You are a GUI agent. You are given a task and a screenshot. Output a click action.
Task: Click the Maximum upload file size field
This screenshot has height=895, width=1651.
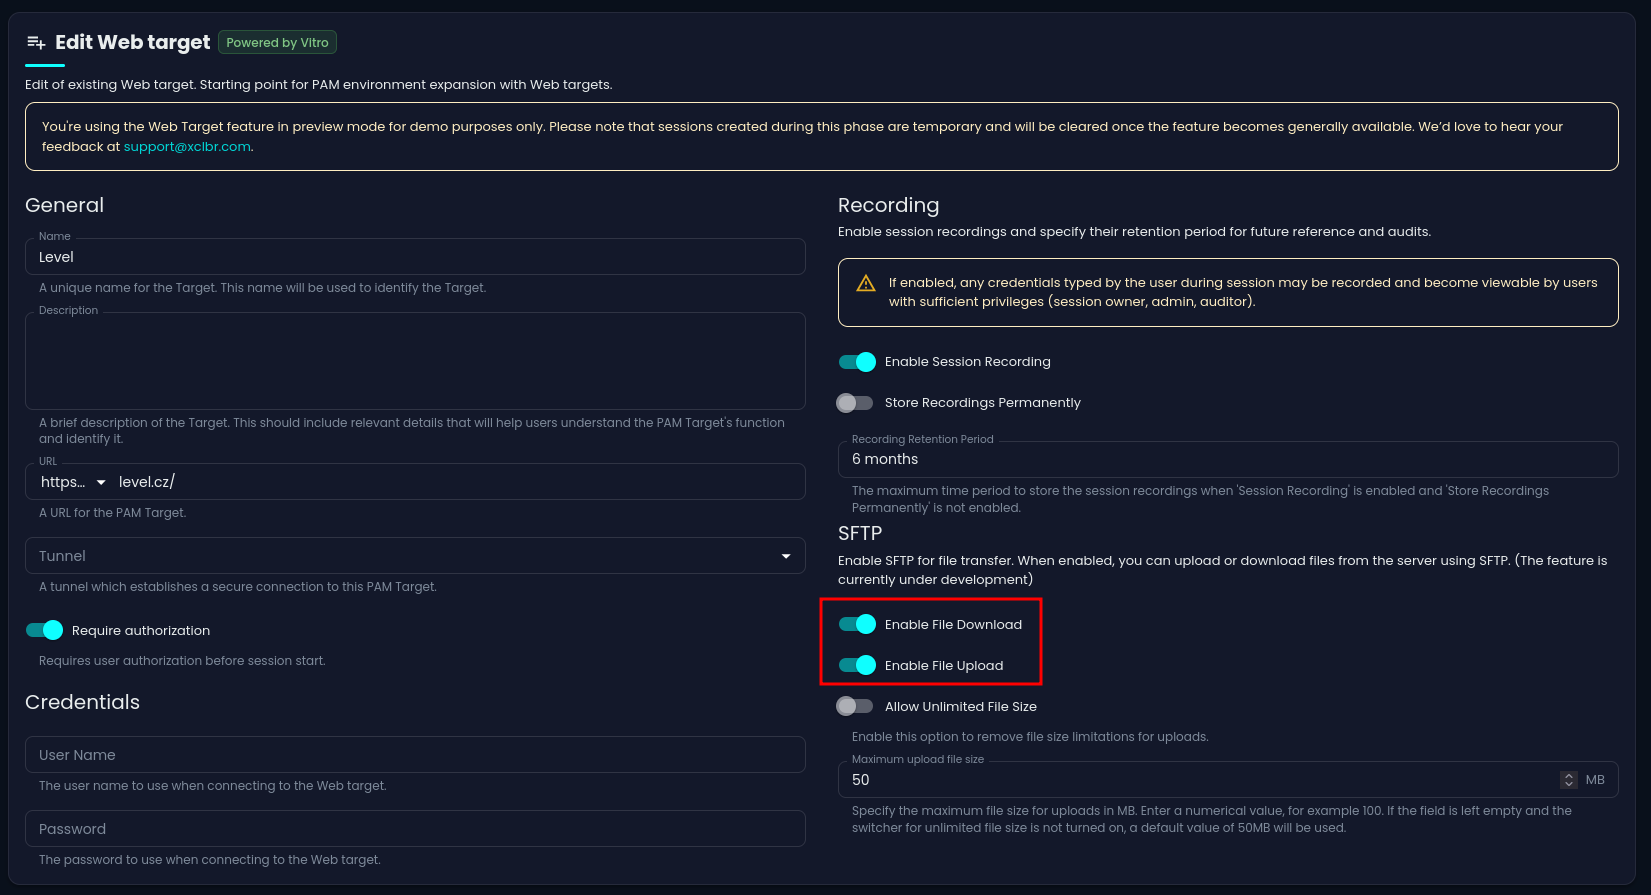[1200, 780]
